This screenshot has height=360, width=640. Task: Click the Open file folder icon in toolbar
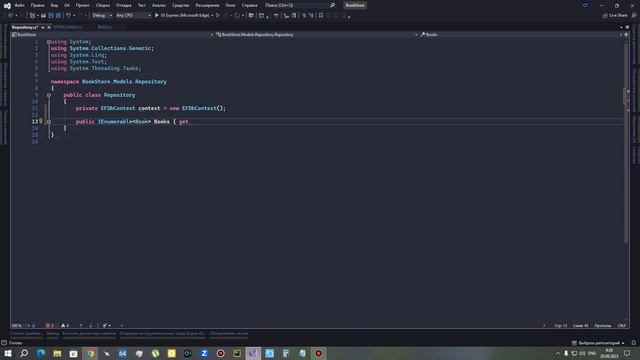(x=43, y=16)
